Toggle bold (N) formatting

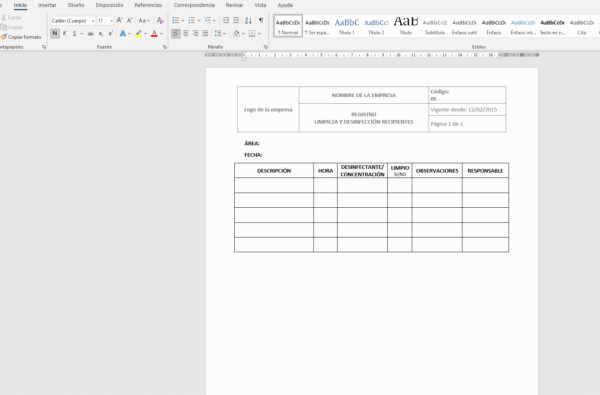coord(55,34)
